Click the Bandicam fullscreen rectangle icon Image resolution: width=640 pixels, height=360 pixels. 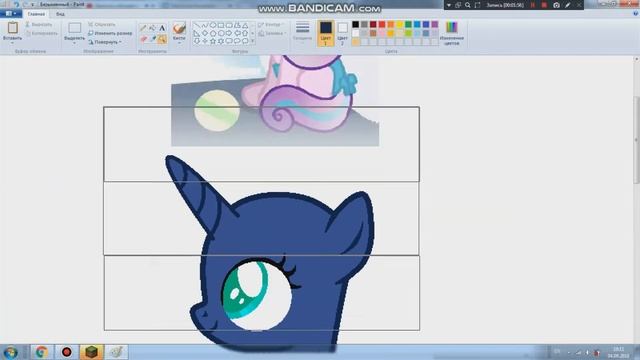[x=478, y=5]
